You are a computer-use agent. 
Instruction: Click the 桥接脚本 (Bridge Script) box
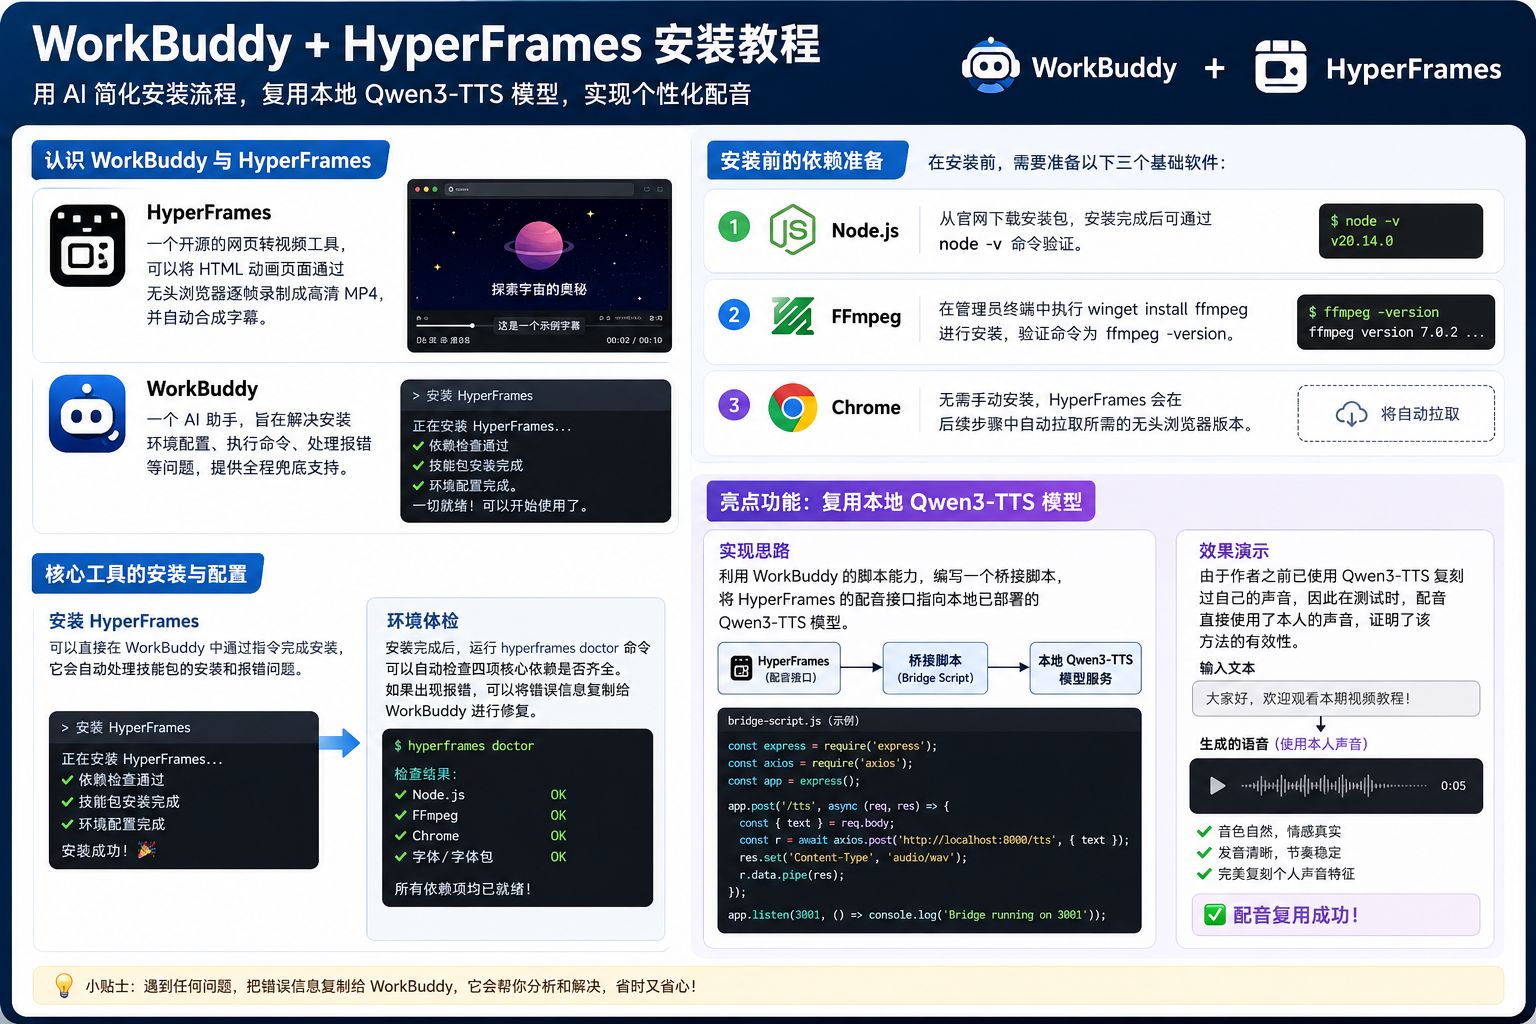click(x=935, y=668)
